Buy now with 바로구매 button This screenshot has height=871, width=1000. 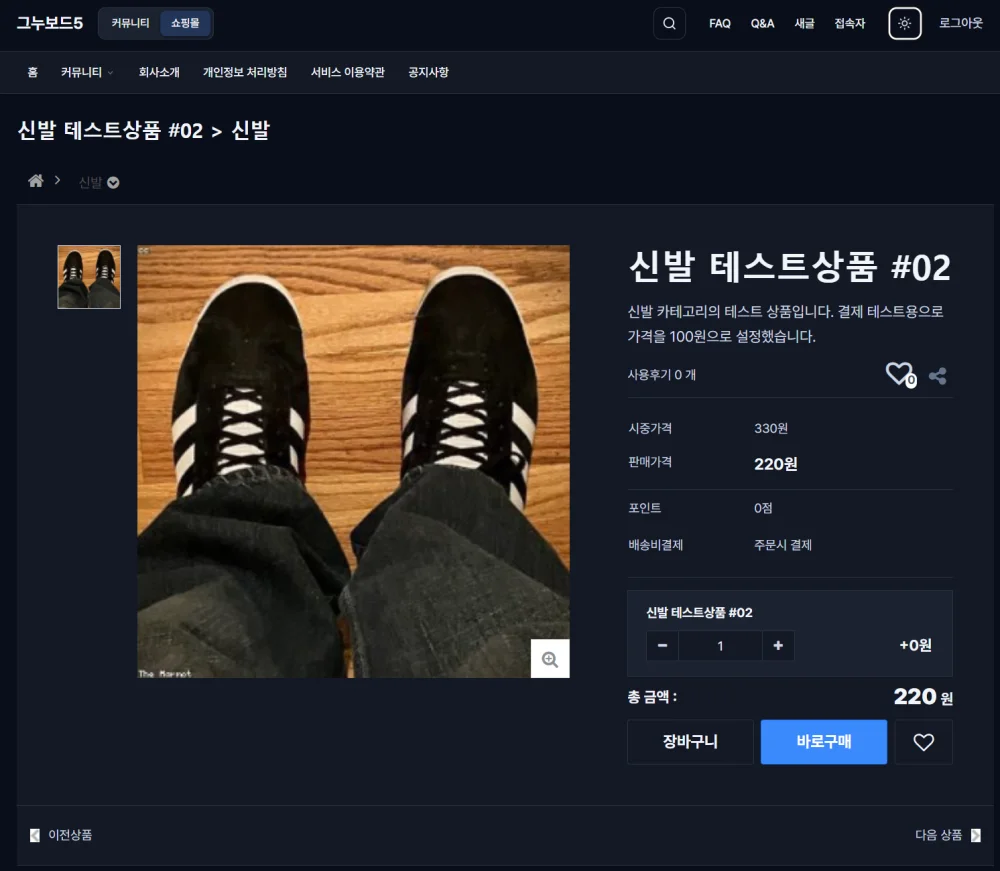tap(823, 742)
